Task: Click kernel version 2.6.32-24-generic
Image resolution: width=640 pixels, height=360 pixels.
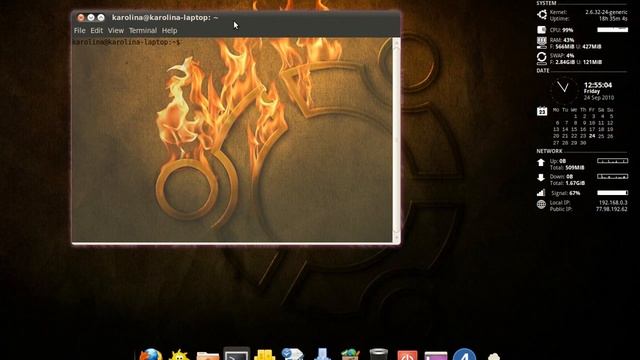Action: click(x=606, y=12)
